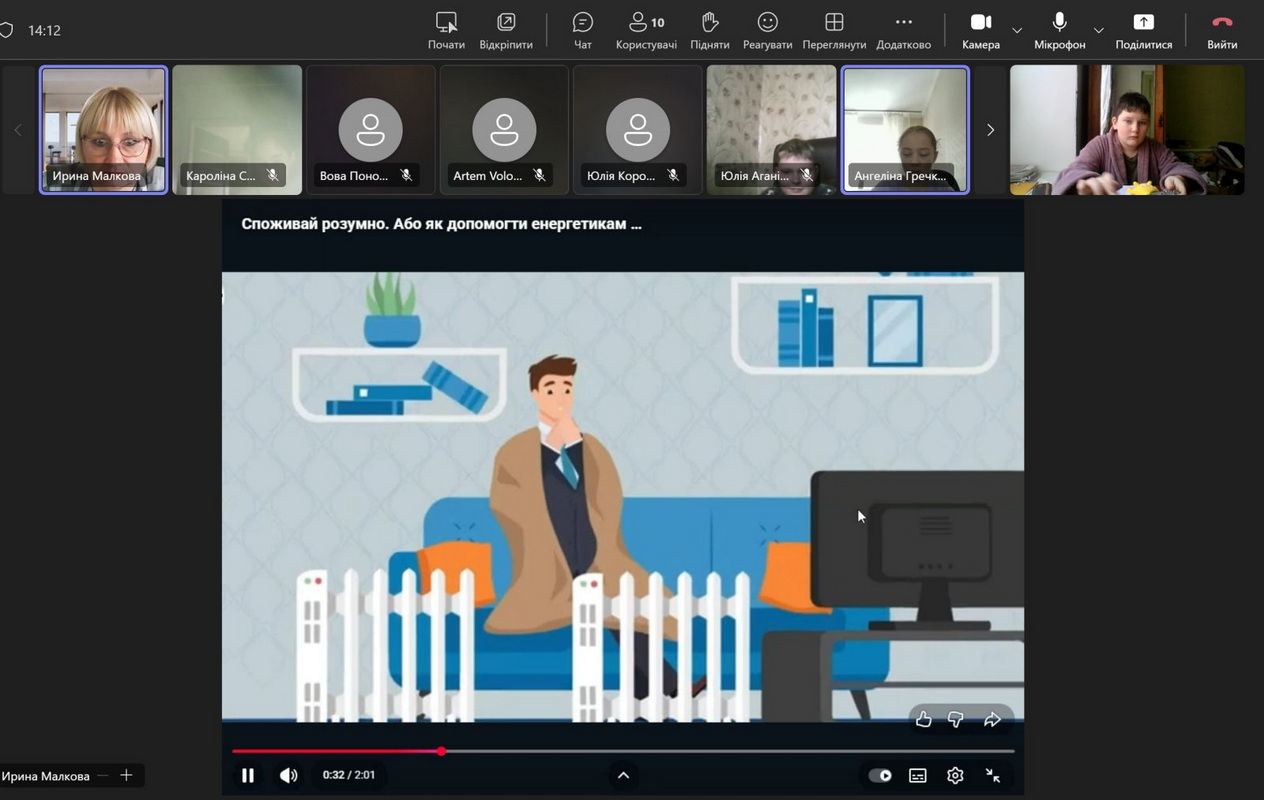This screenshot has height=800, width=1264.
Task: Toggle the autoplay switch in the player
Action: click(x=880, y=775)
